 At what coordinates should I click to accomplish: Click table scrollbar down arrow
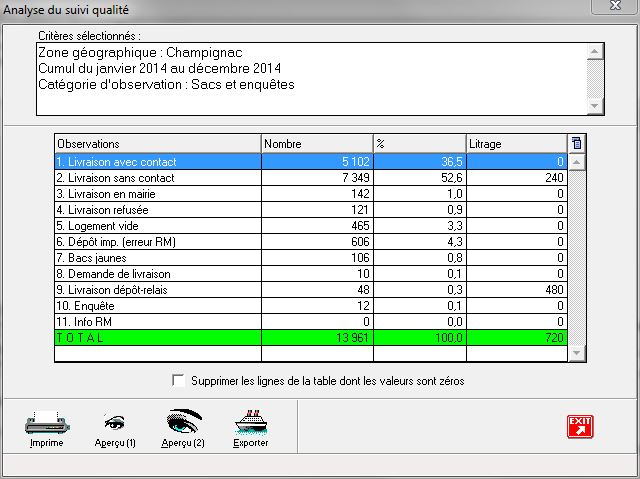click(576, 352)
